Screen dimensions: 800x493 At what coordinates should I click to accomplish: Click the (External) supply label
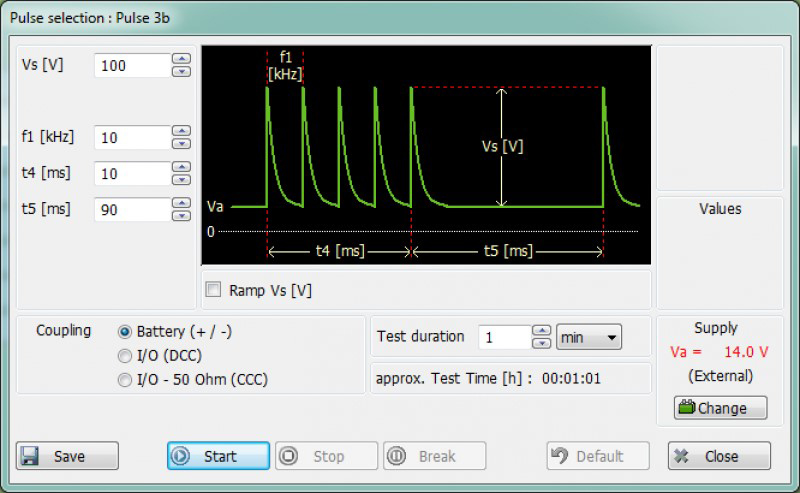[720, 376]
